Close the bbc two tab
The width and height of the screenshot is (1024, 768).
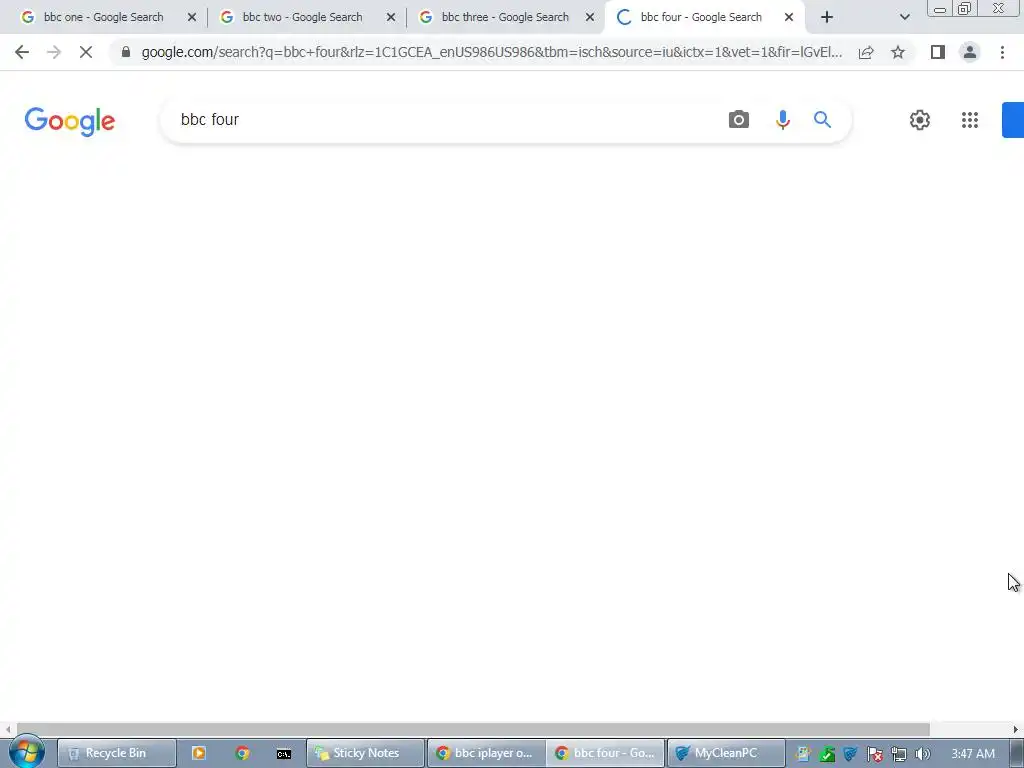(x=391, y=18)
